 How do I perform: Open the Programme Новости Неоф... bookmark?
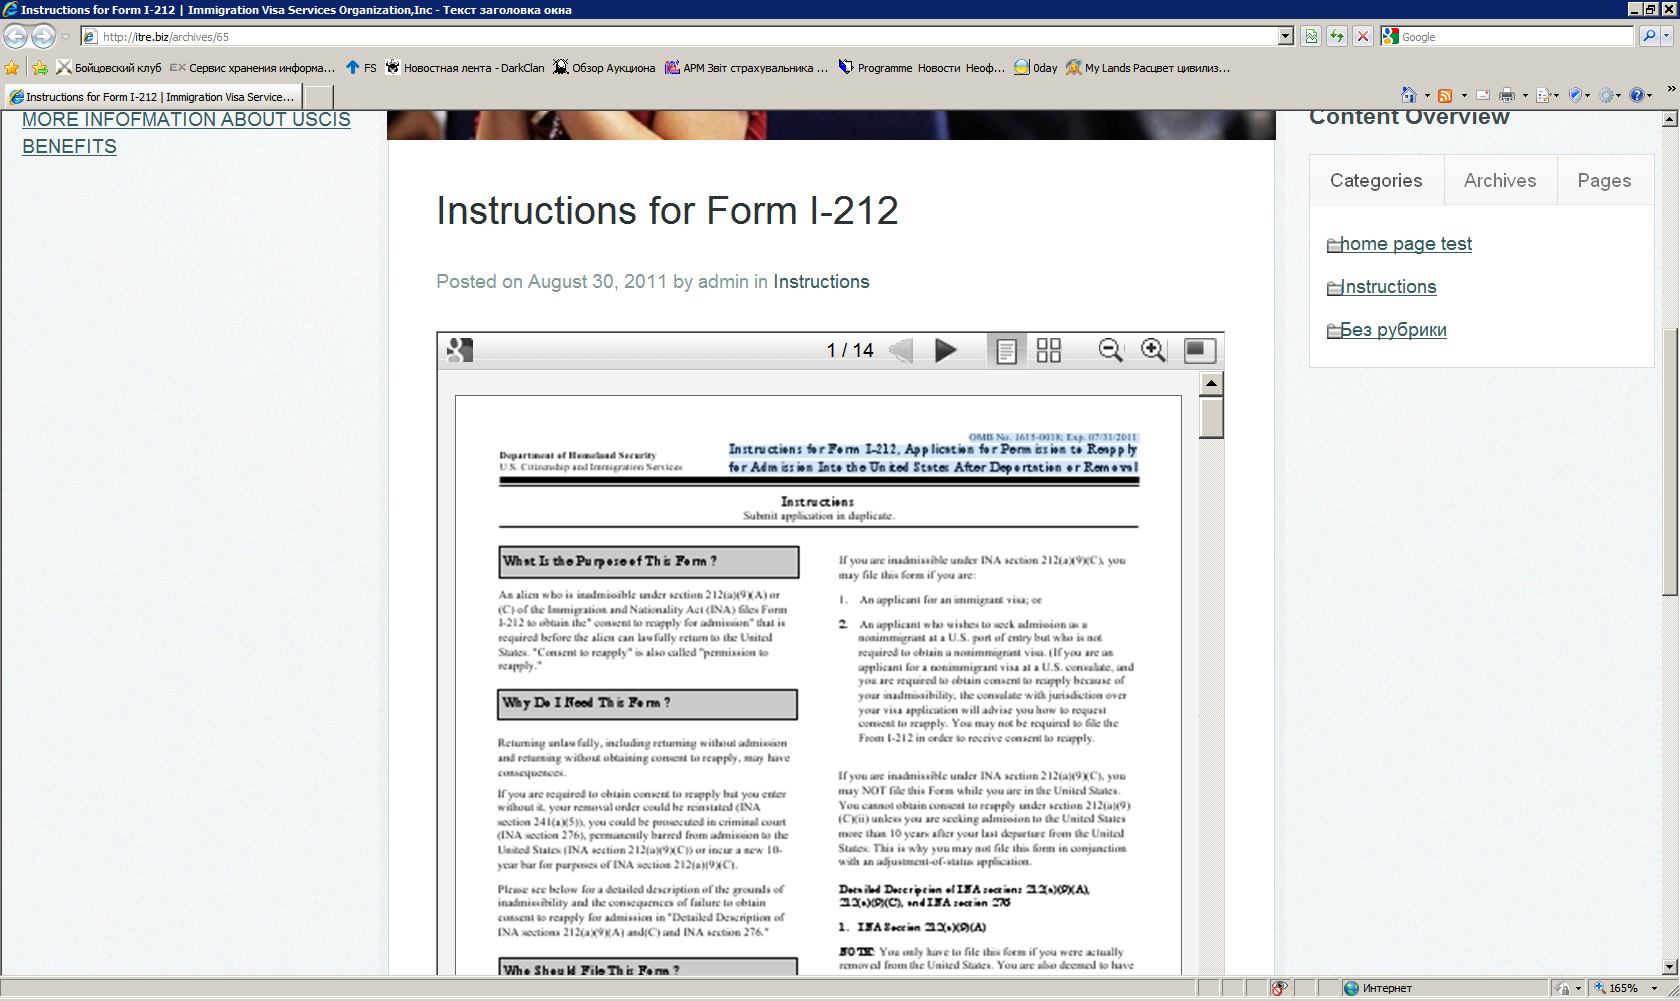[921, 68]
